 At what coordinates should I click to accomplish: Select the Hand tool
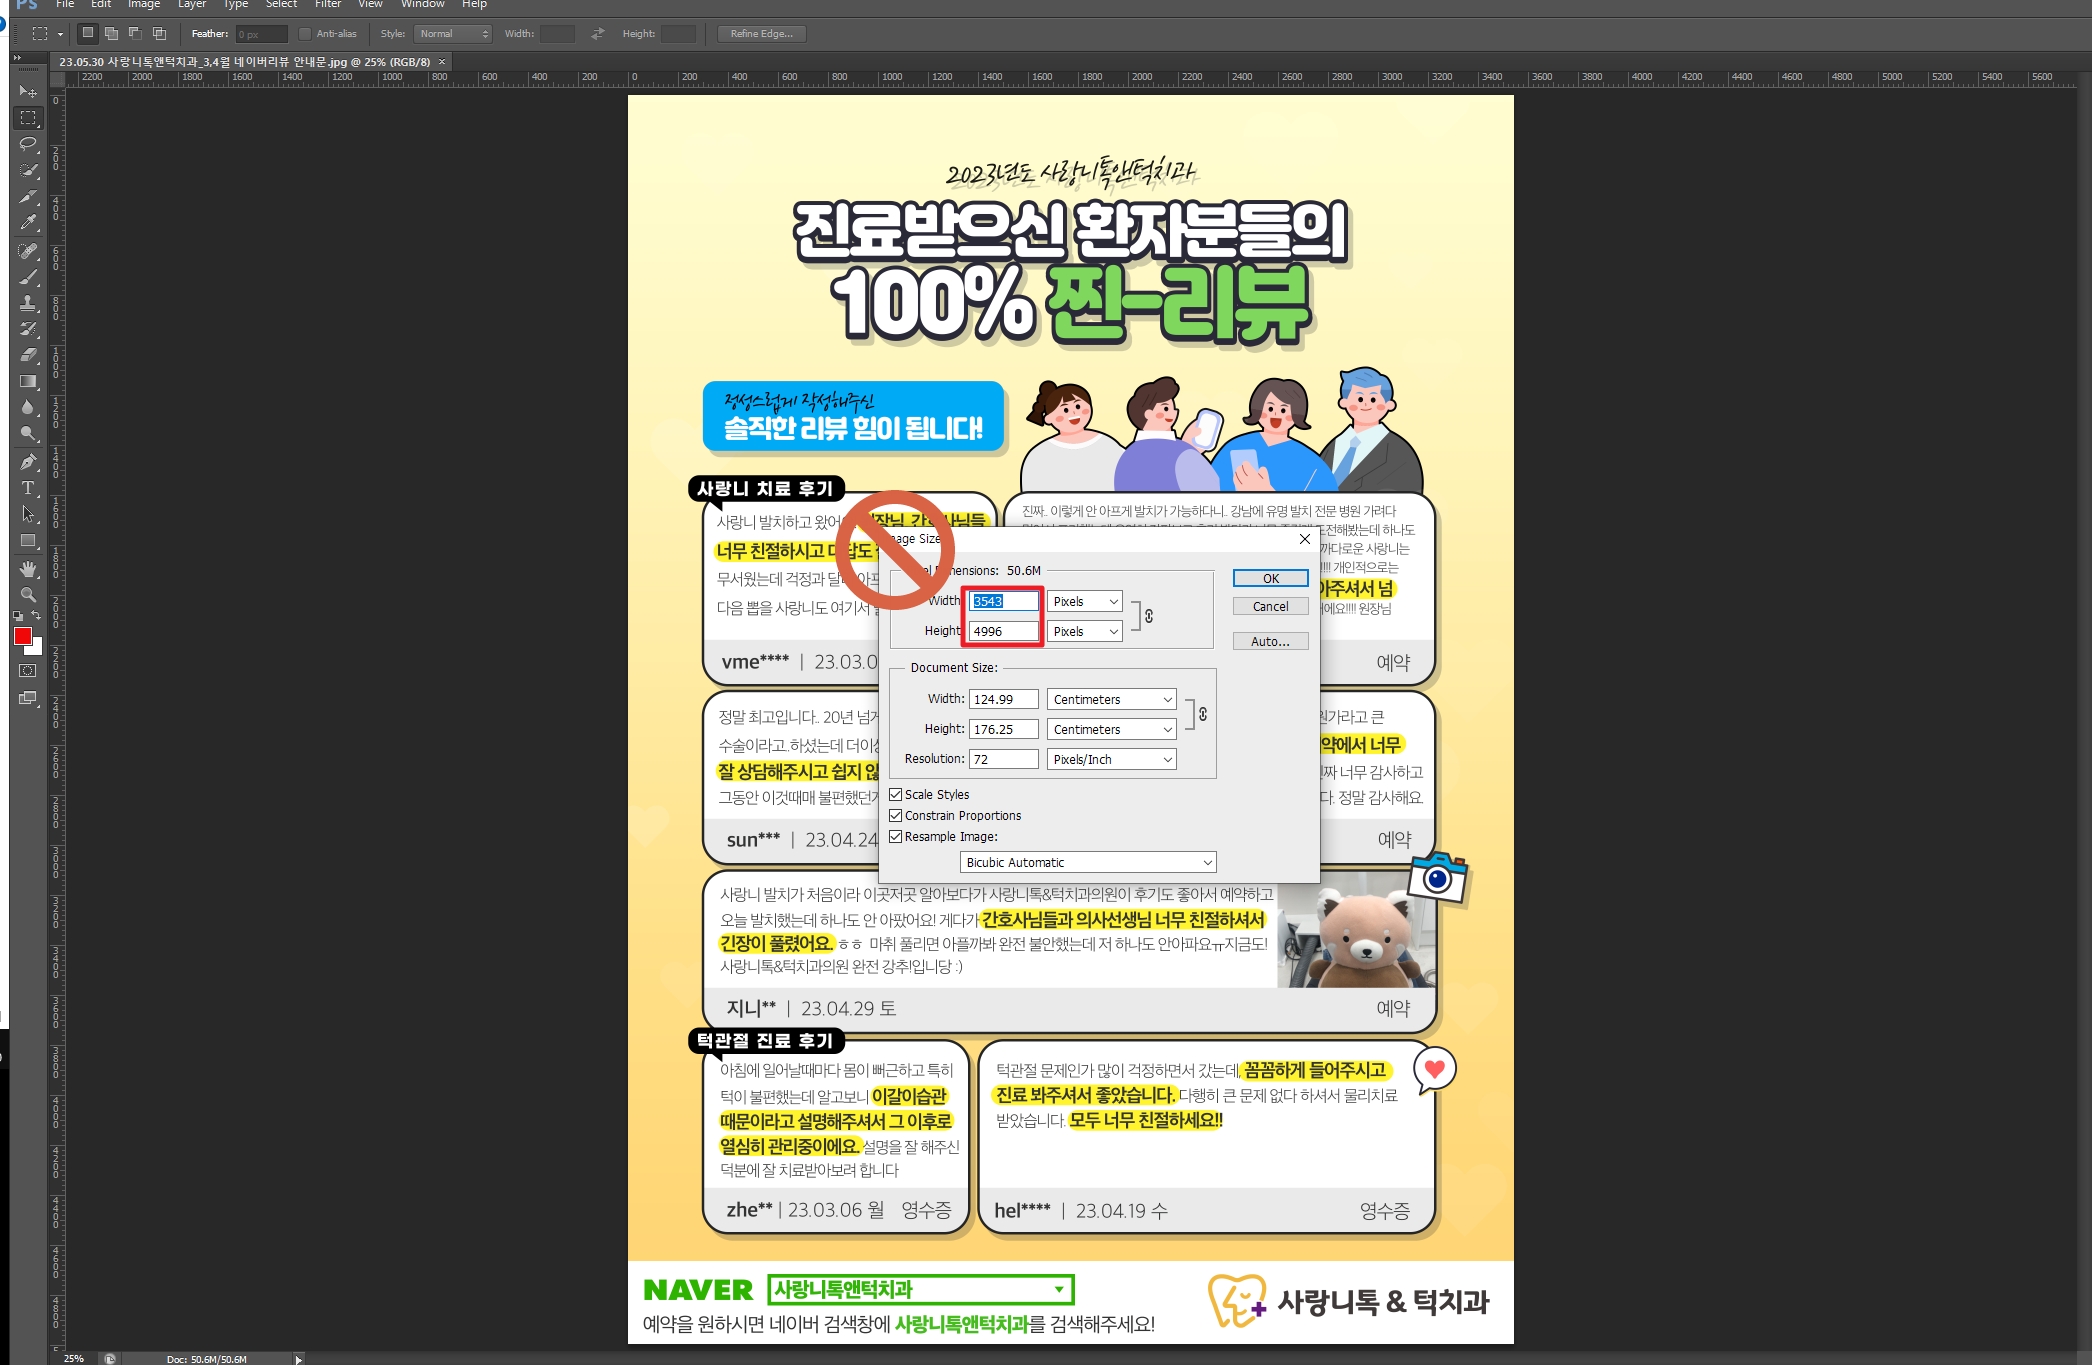(x=28, y=568)
